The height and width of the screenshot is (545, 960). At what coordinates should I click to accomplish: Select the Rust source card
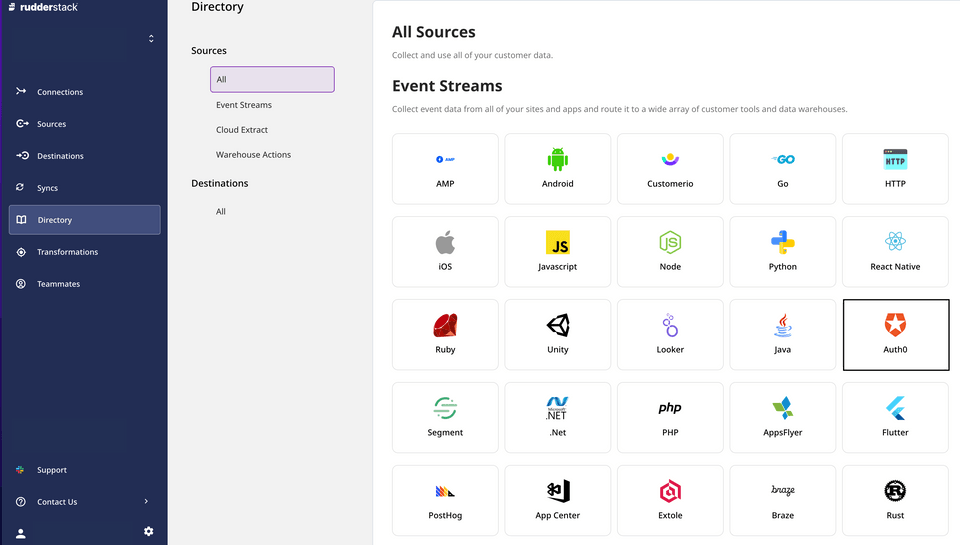(x=895, y=500)
